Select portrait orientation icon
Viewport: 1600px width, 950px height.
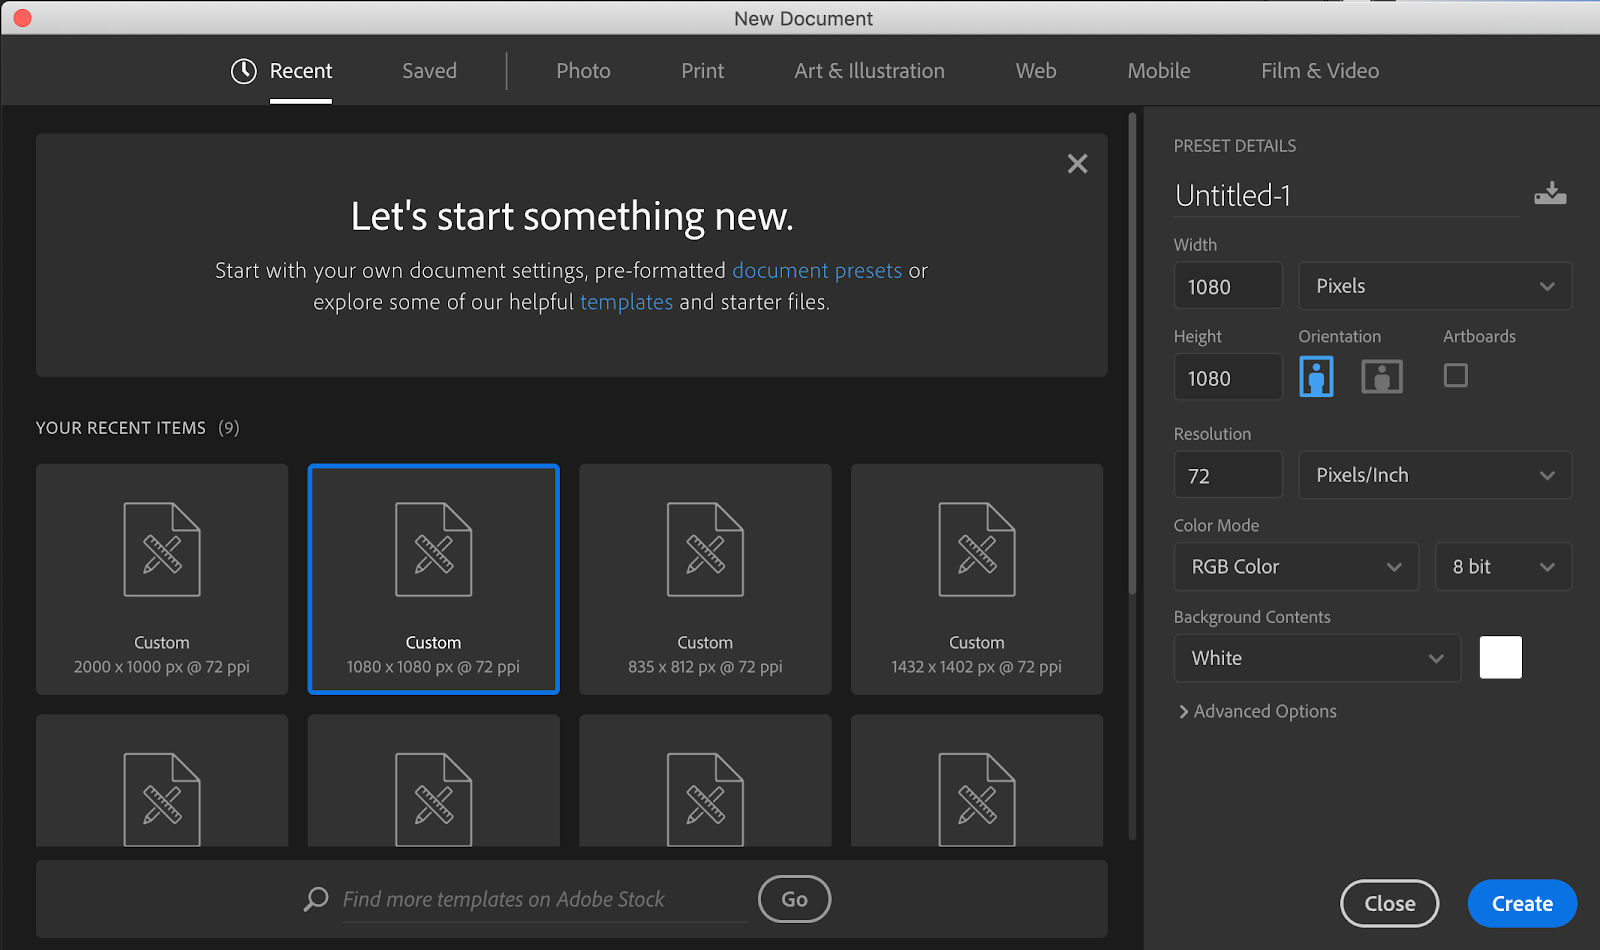click(x=1316, y=377)
